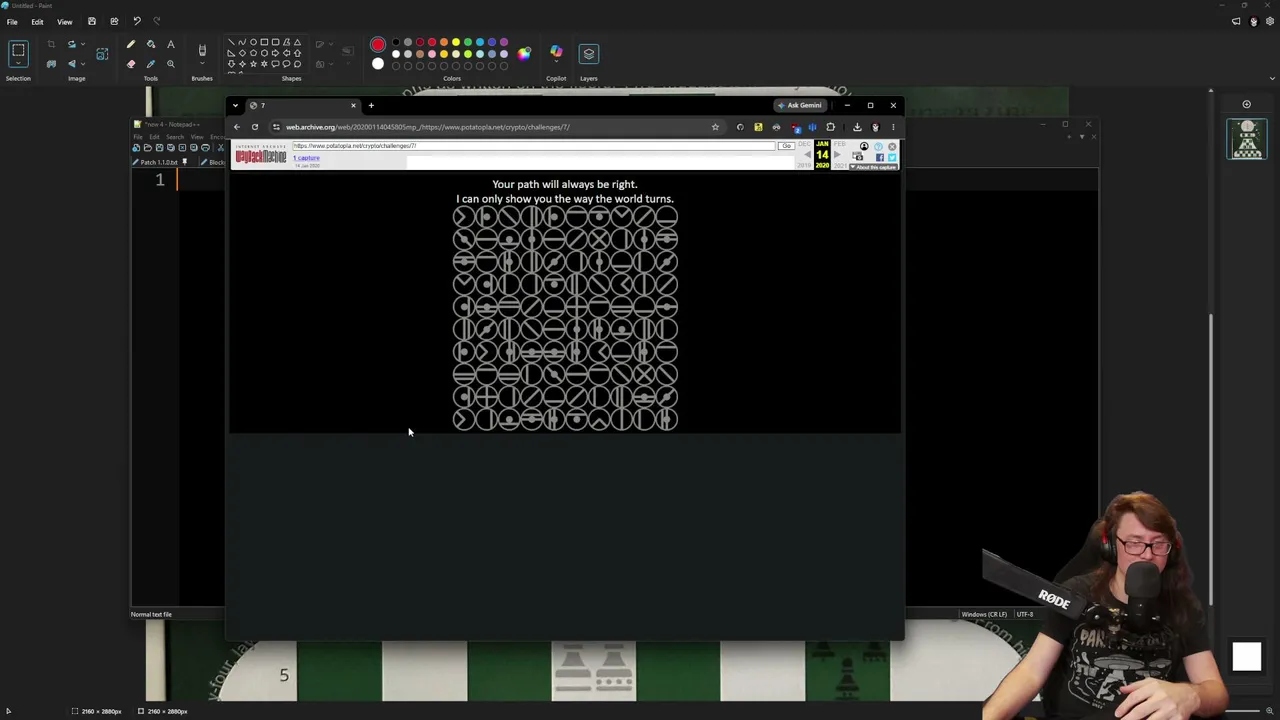Click the Wayback Machine logo
Viewport: 1280px width, 720px height.
point(261,154)
